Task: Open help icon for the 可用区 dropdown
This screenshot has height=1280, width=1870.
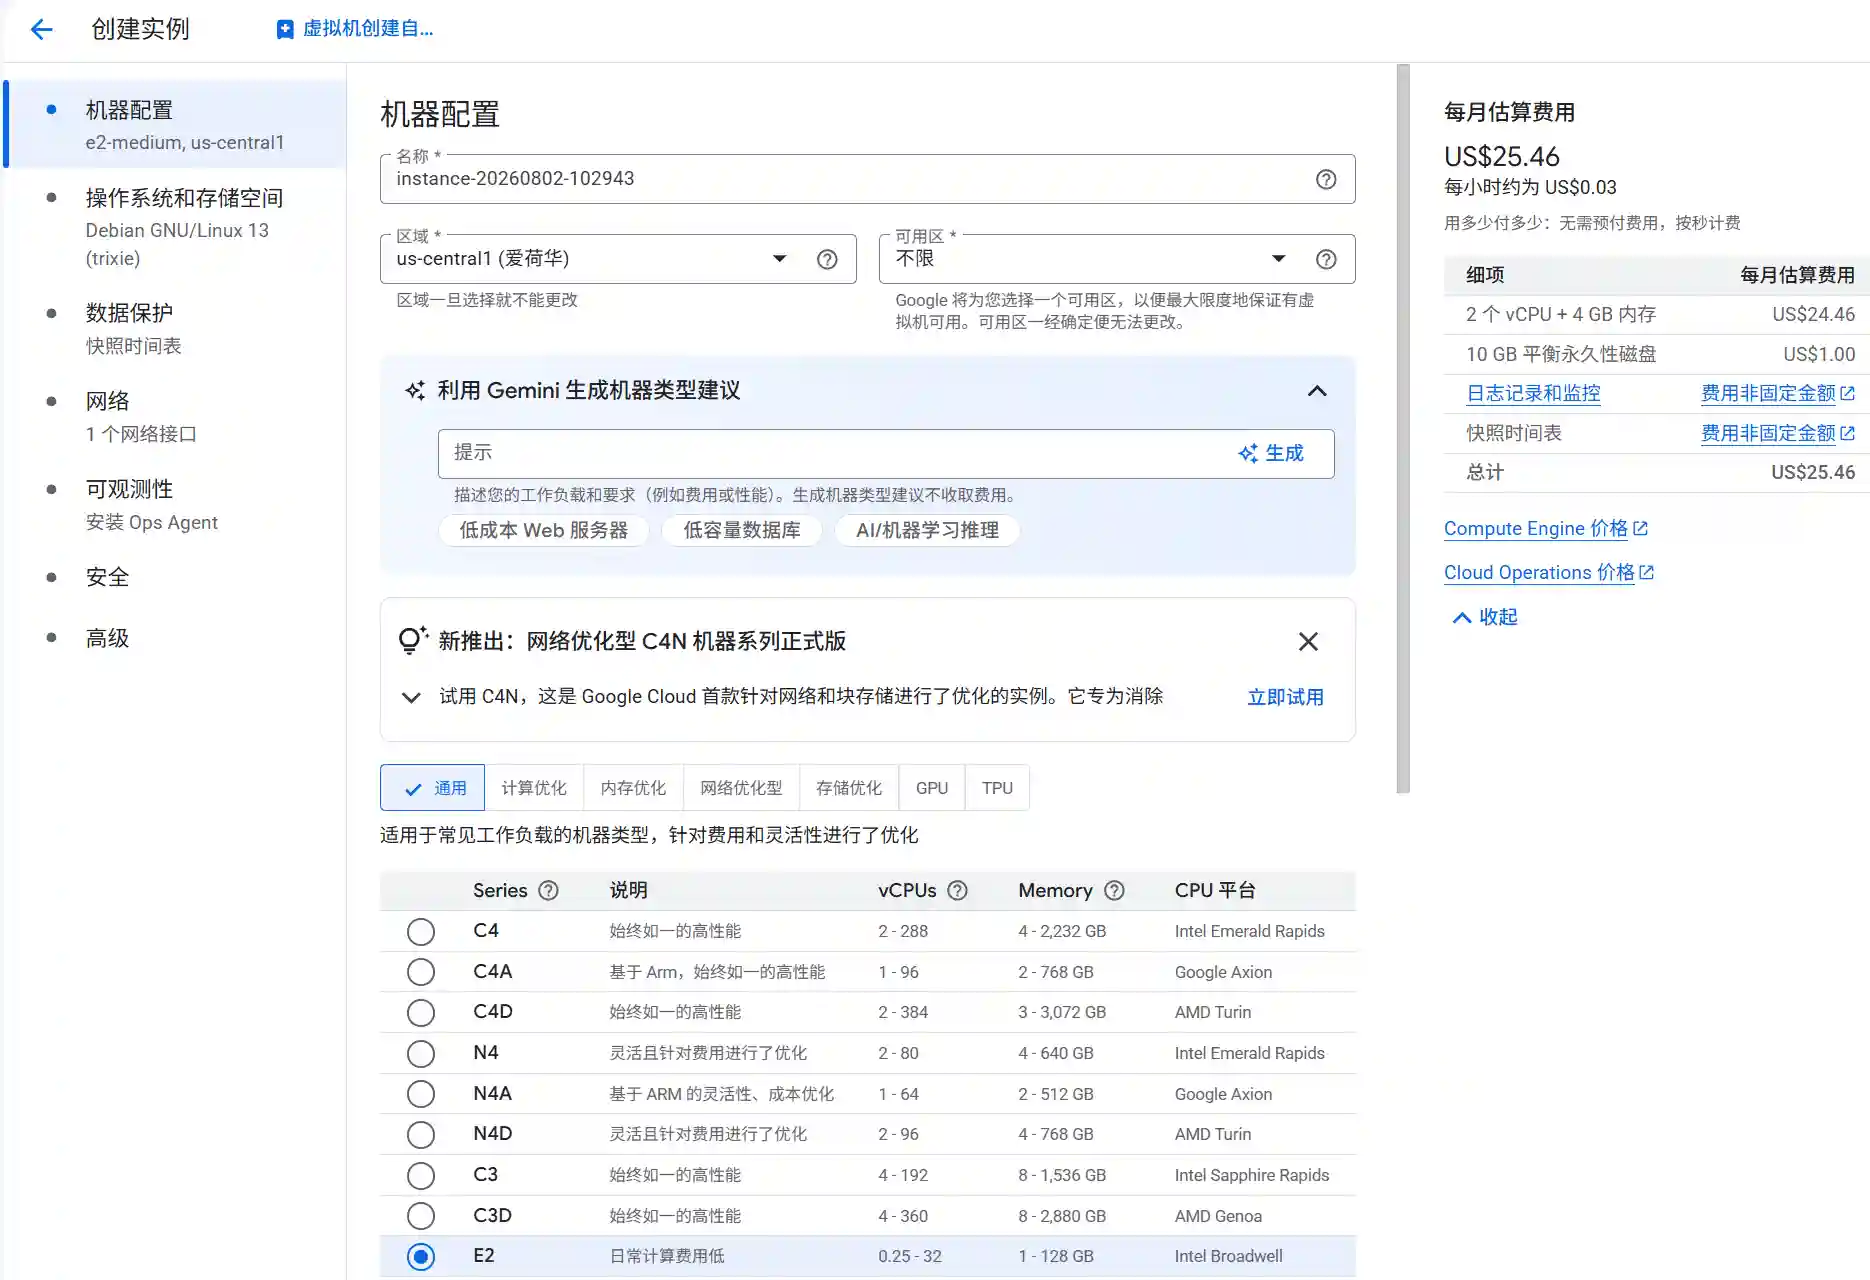Action: coord(1326,259)
